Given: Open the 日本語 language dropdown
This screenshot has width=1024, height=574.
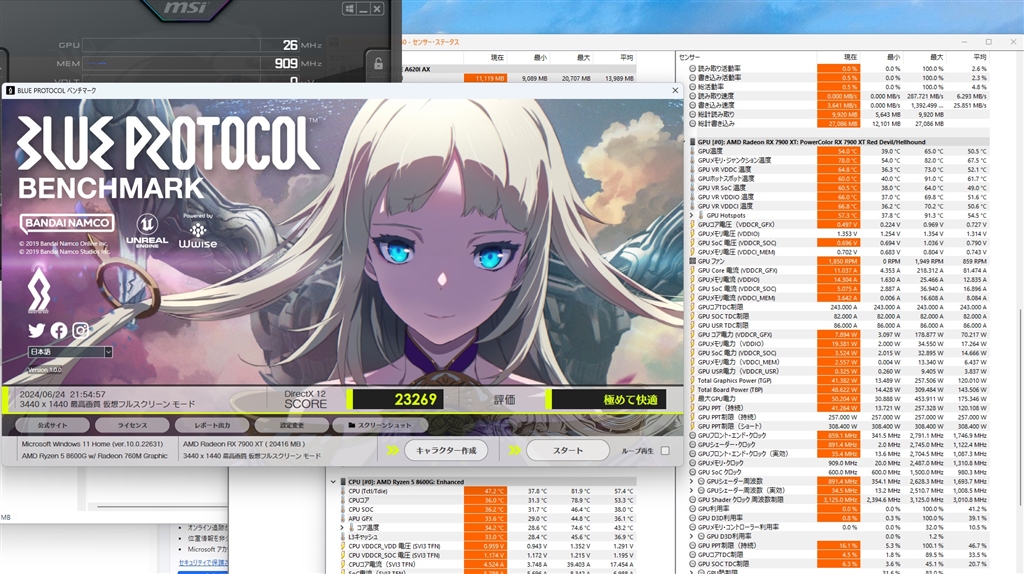Looking at the screenshot, I should [70, 352].
